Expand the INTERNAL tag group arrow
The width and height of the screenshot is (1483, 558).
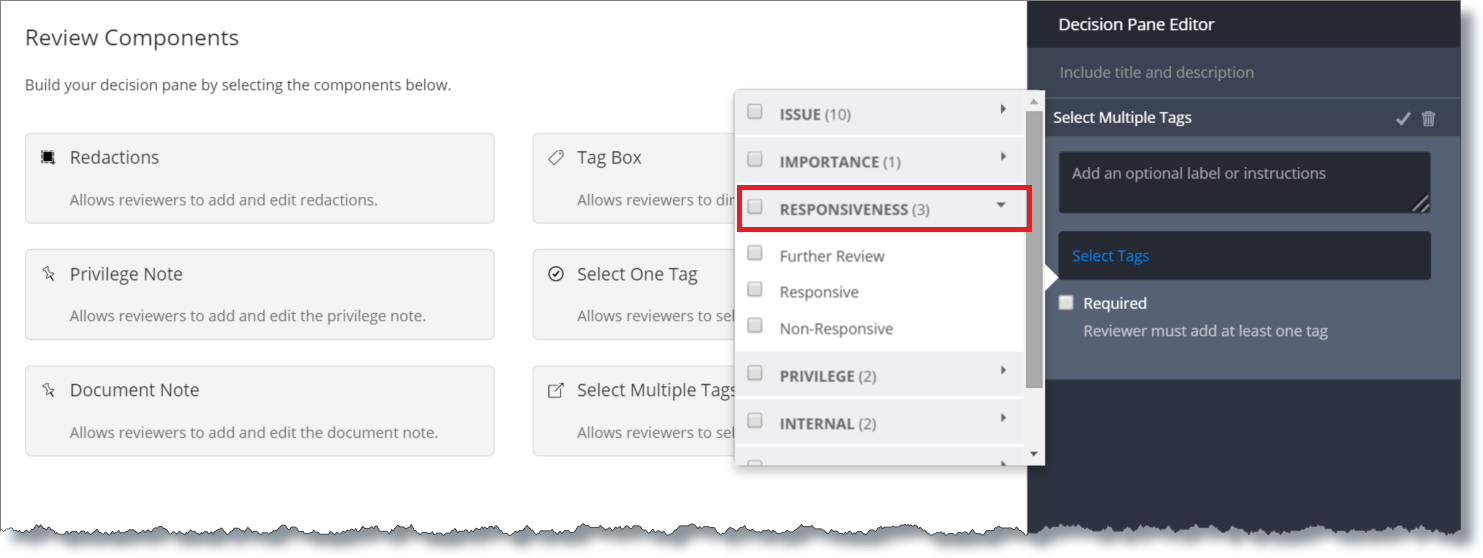tap(1002, 418)
